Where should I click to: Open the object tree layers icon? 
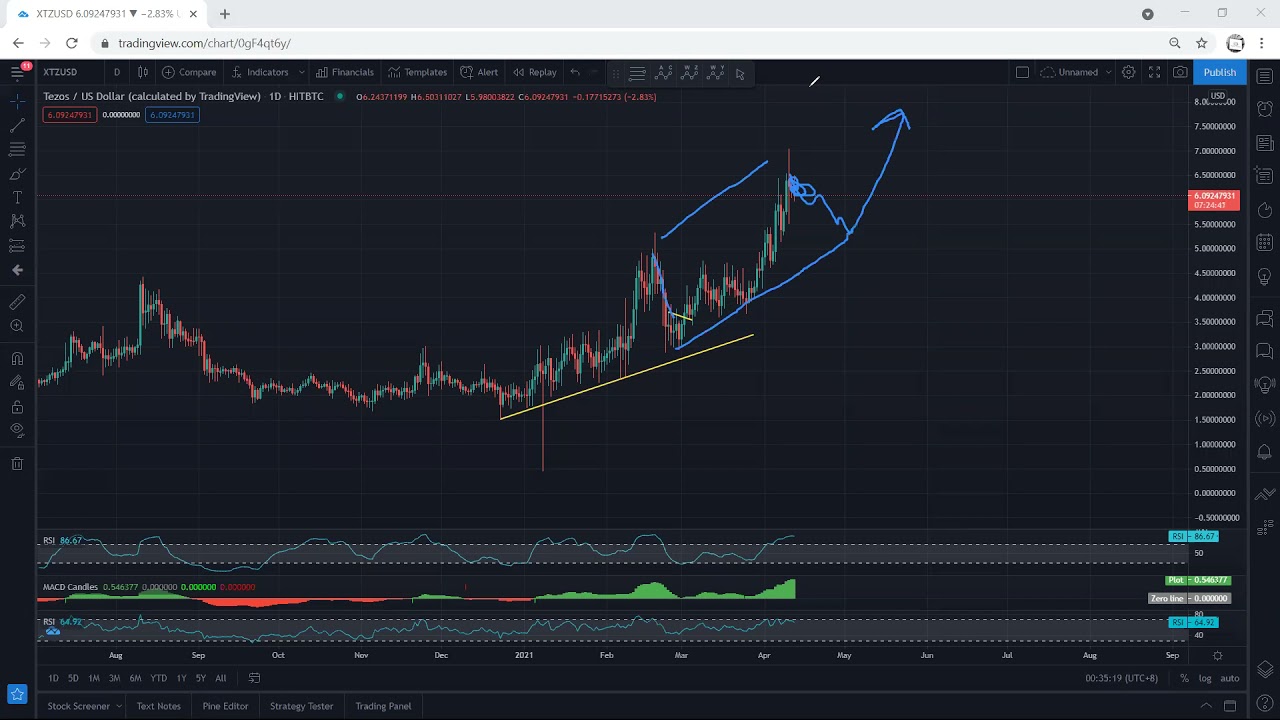tap(1265, 669)
